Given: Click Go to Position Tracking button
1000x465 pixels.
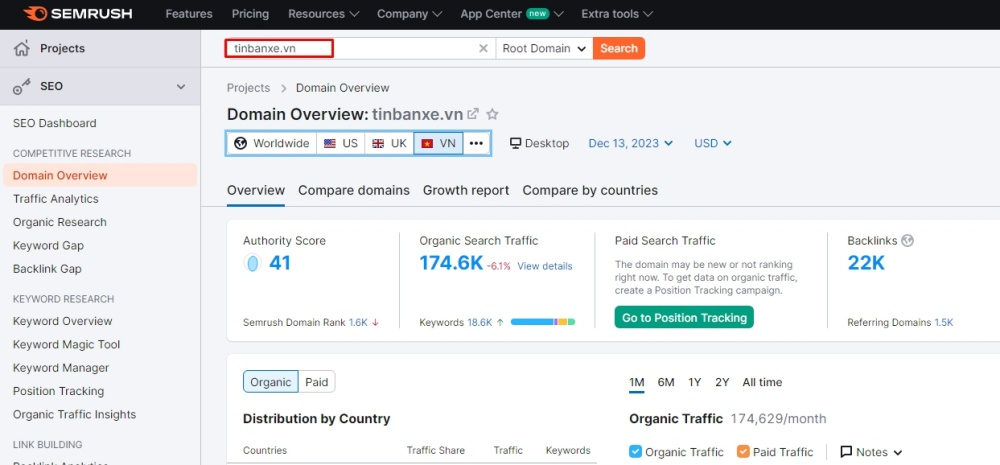Looking at the screenshot, I should (x=684, y=317).
